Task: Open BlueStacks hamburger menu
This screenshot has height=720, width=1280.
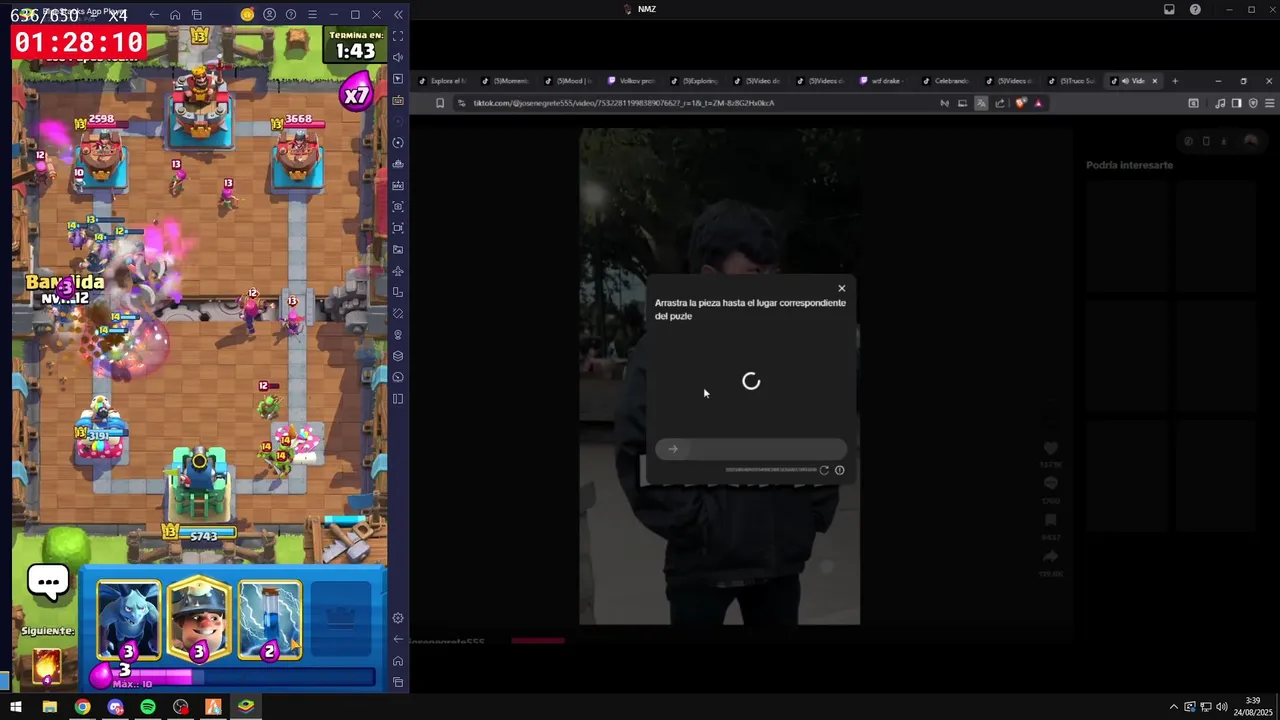Action: [313, 15]
